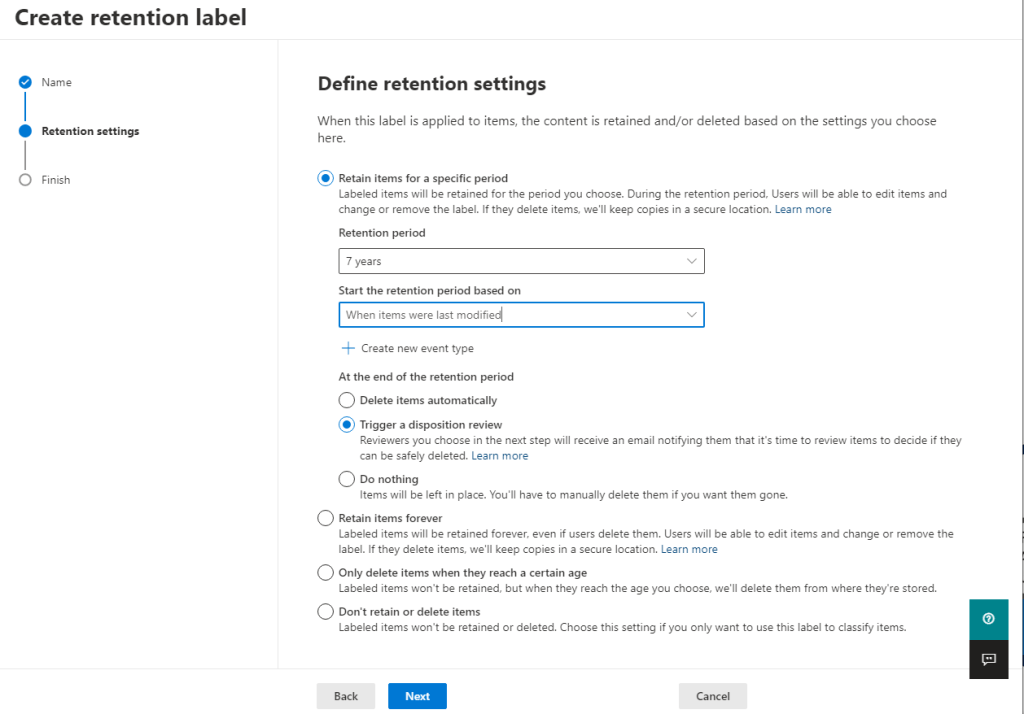The width and height of the screenshot is (1024, 714).
Task: Select the Do nothing radio option
Action: click(x=346, y=479)
